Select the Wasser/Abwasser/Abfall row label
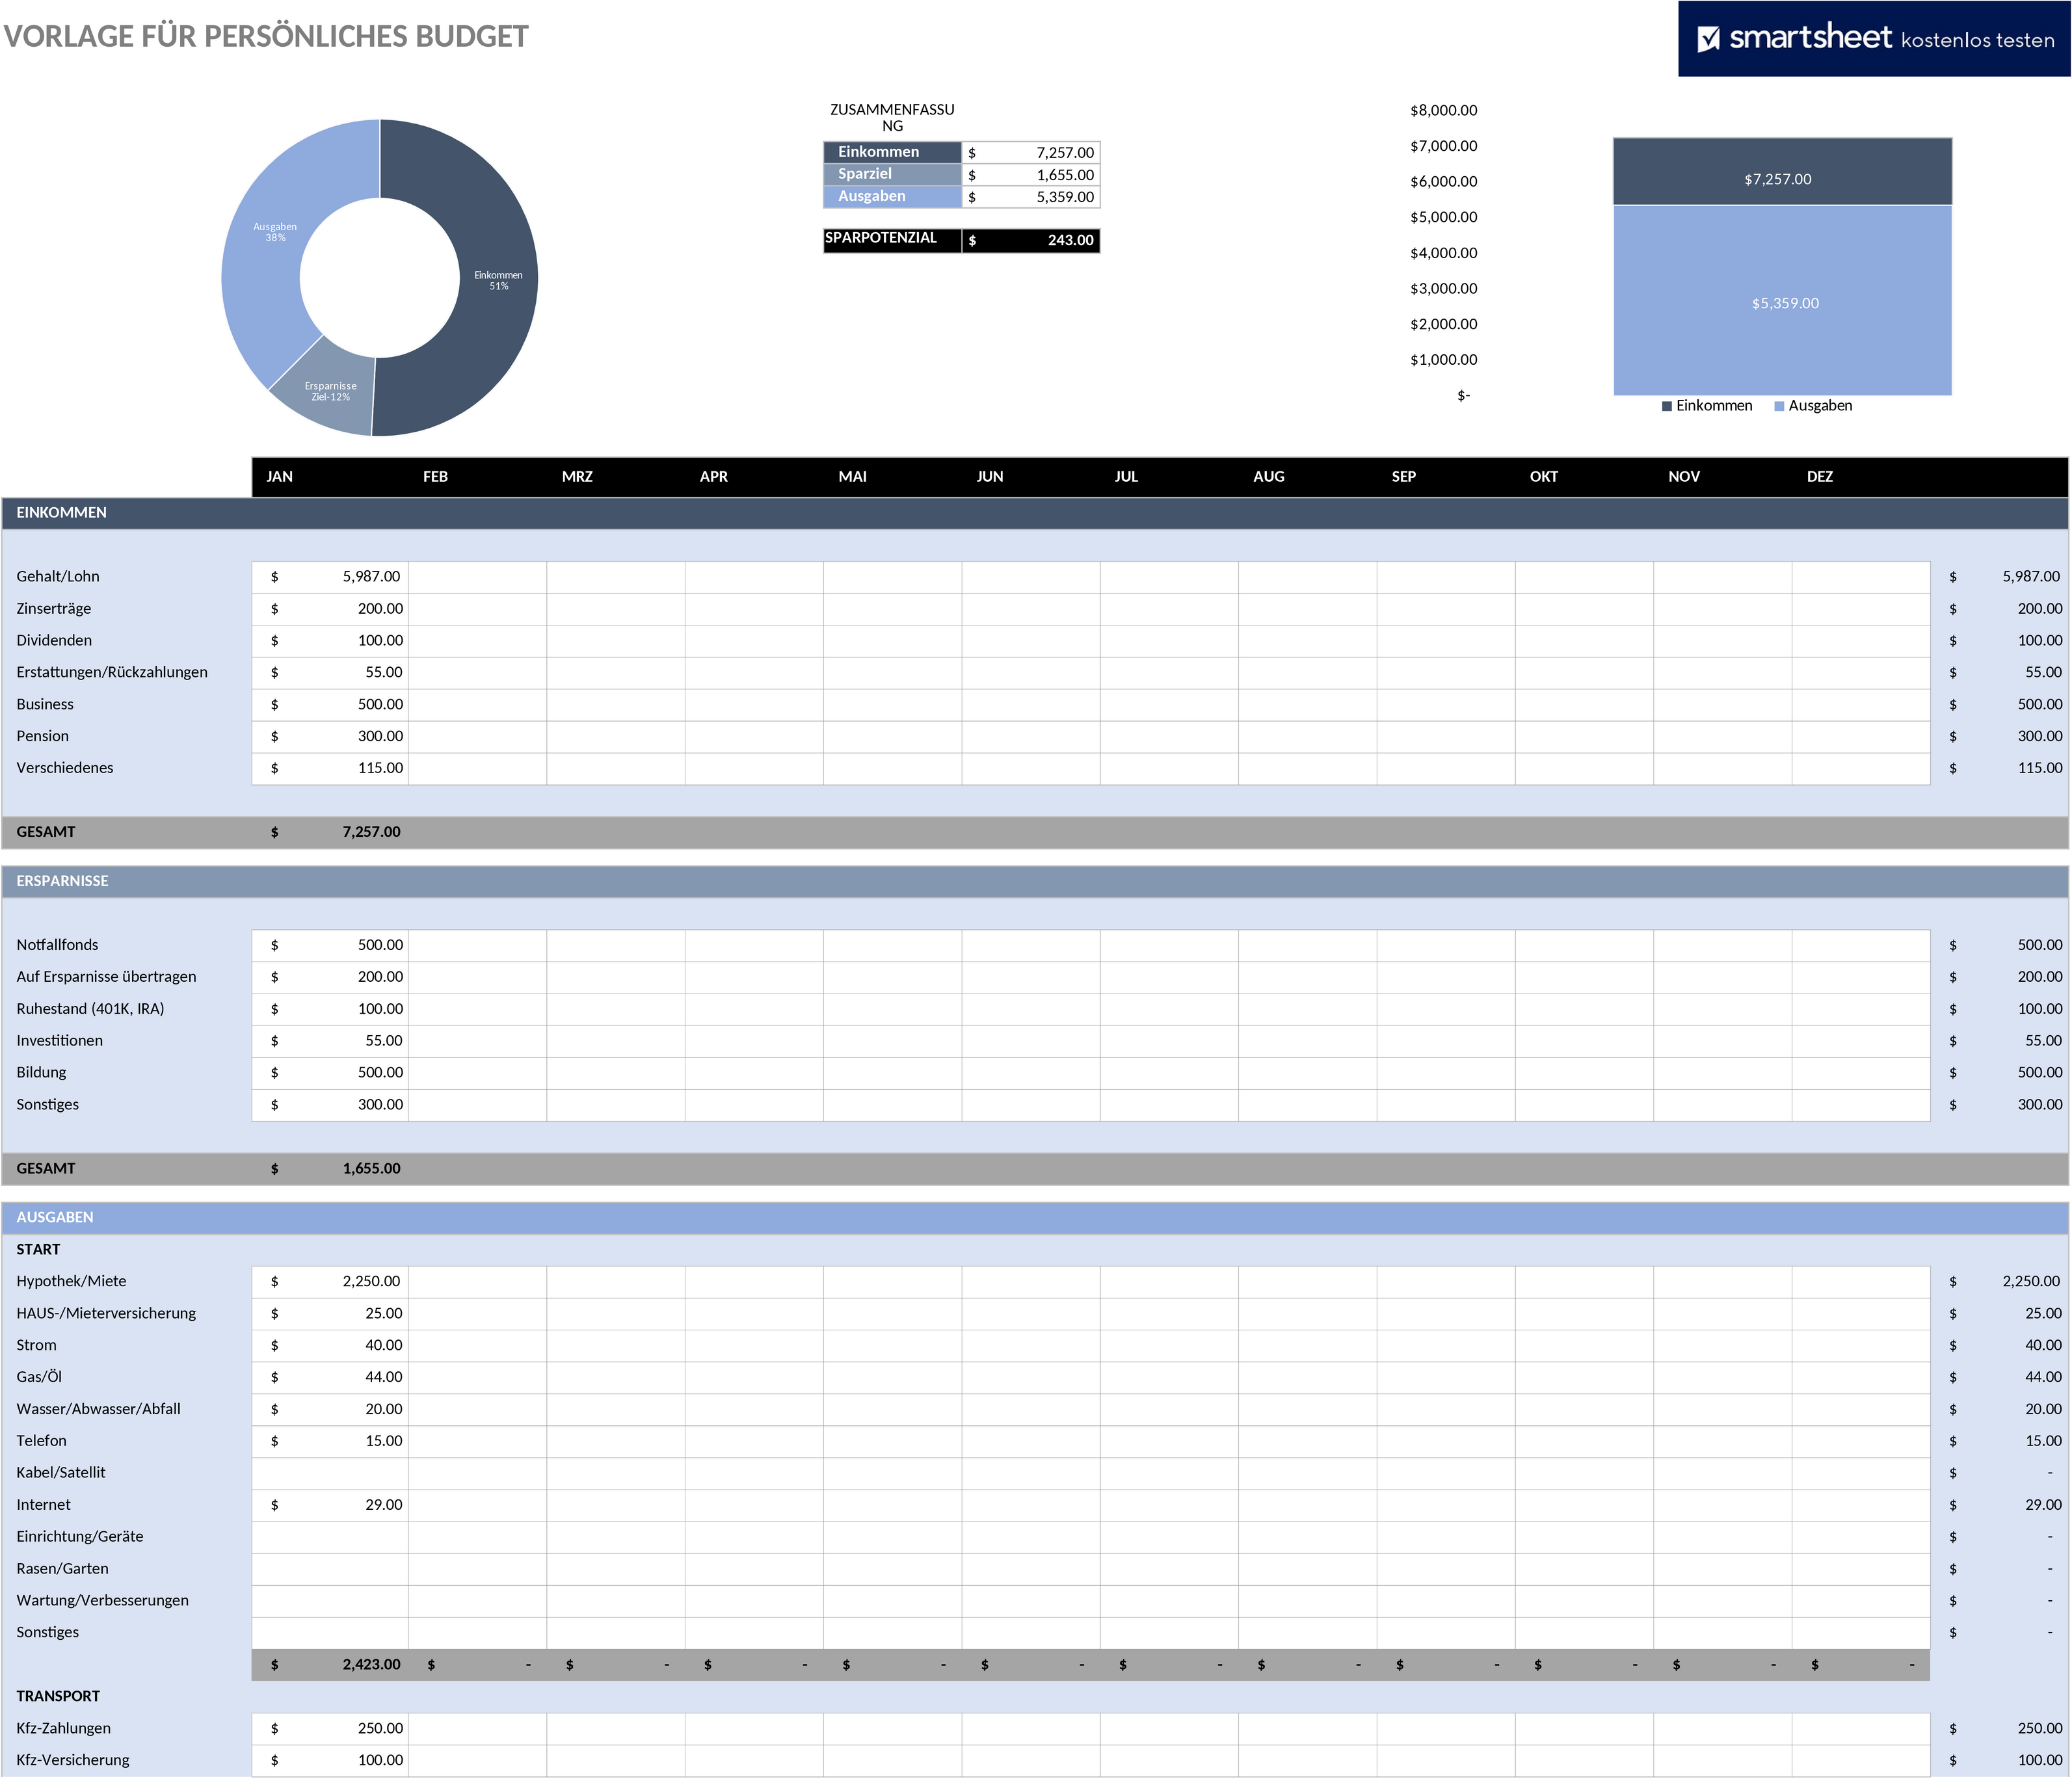The image size is (2072, 1779). 98,1409
